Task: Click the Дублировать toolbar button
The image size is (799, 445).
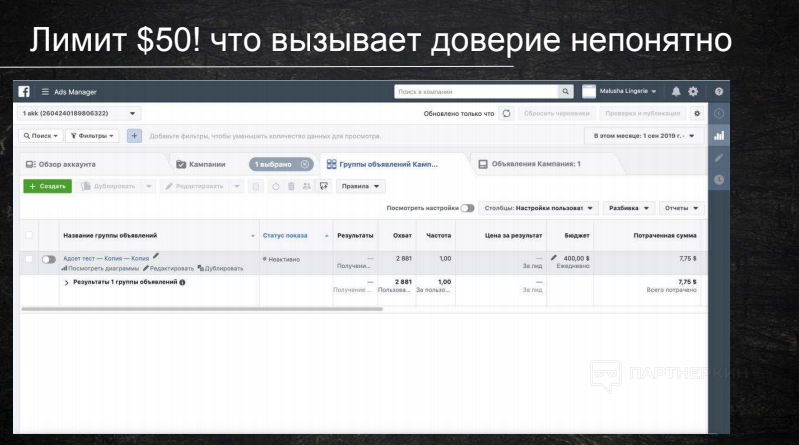Action: pyautogui.click(x=109, y=187)
